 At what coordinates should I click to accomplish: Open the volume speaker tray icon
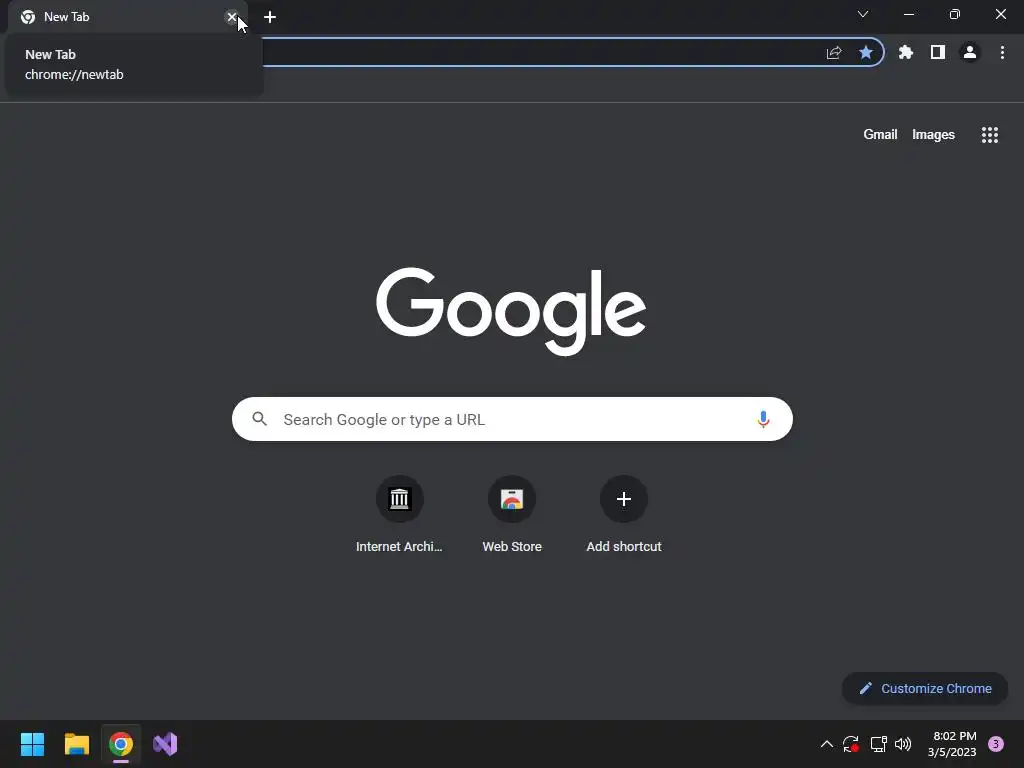point(903,744)
